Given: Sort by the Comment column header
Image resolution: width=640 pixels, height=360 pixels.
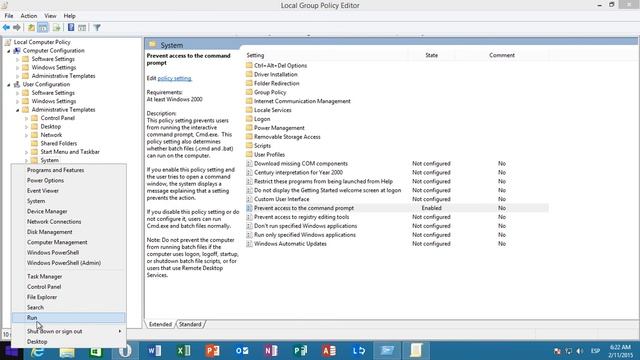Looking at the screenshot, I should pos(502,55).
